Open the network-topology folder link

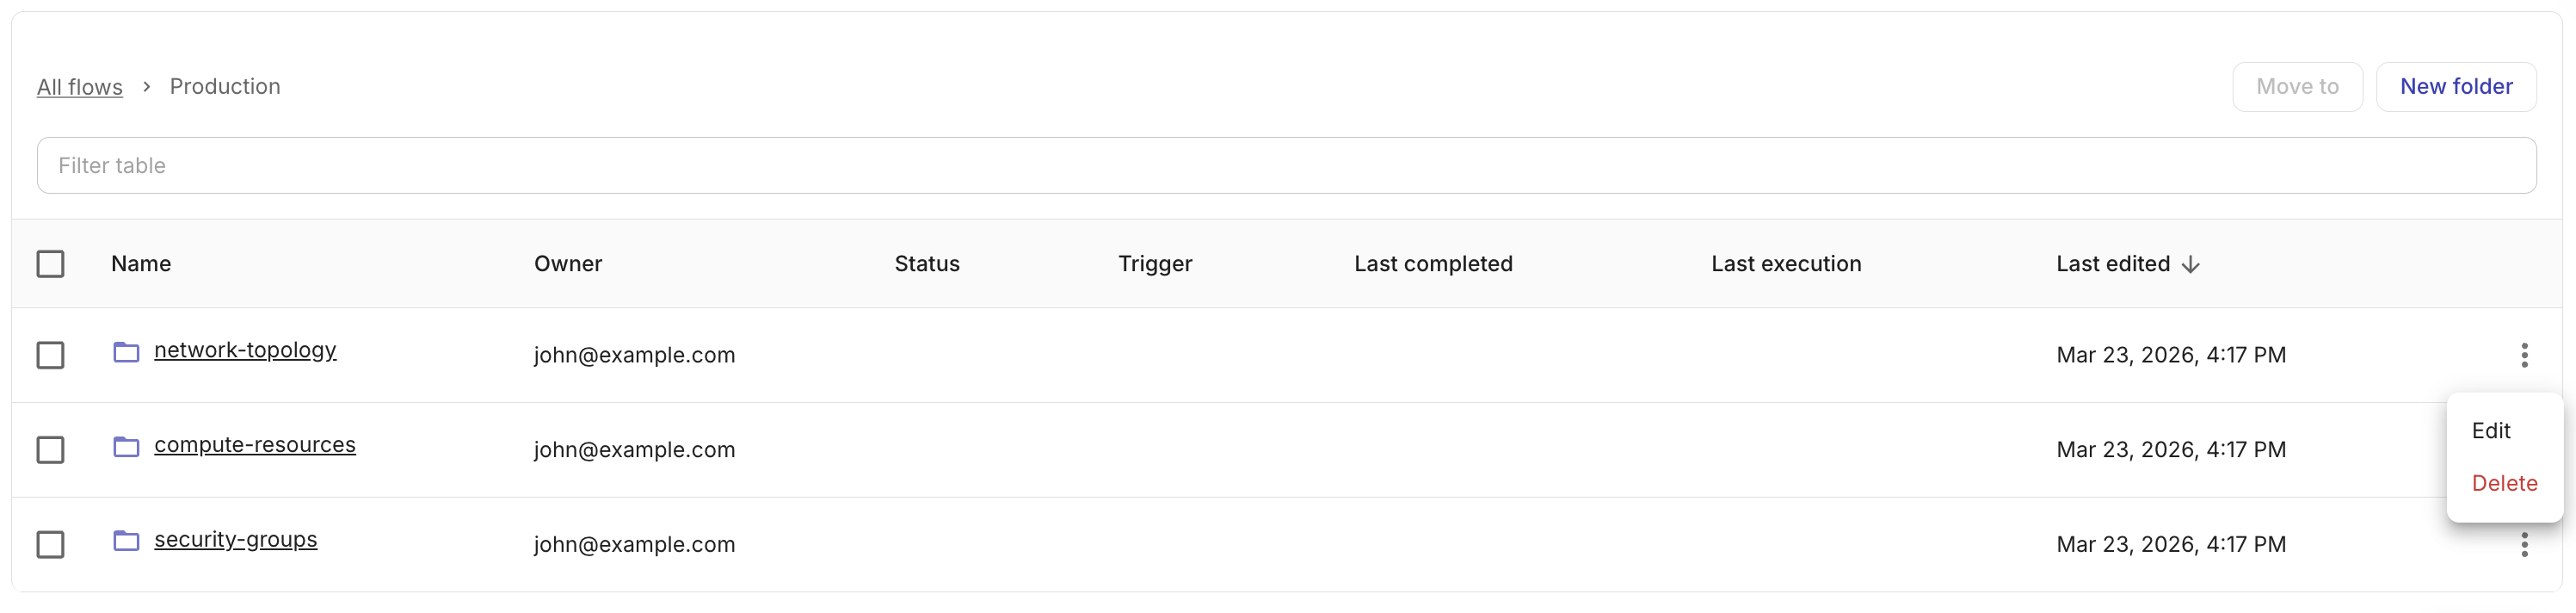click(245, 350)
